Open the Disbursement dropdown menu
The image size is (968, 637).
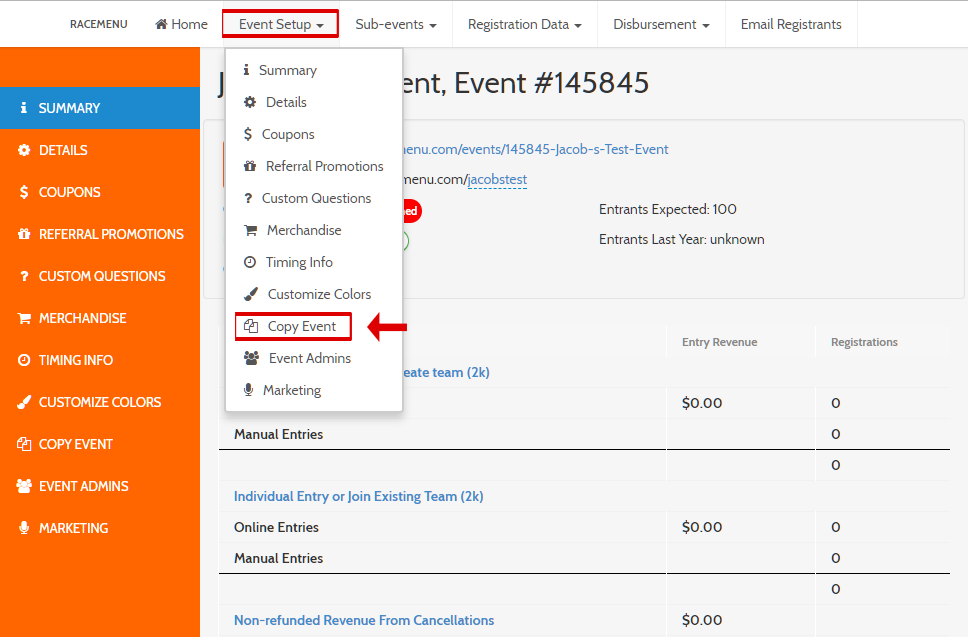pyautogui.click(x=661, y=24)
